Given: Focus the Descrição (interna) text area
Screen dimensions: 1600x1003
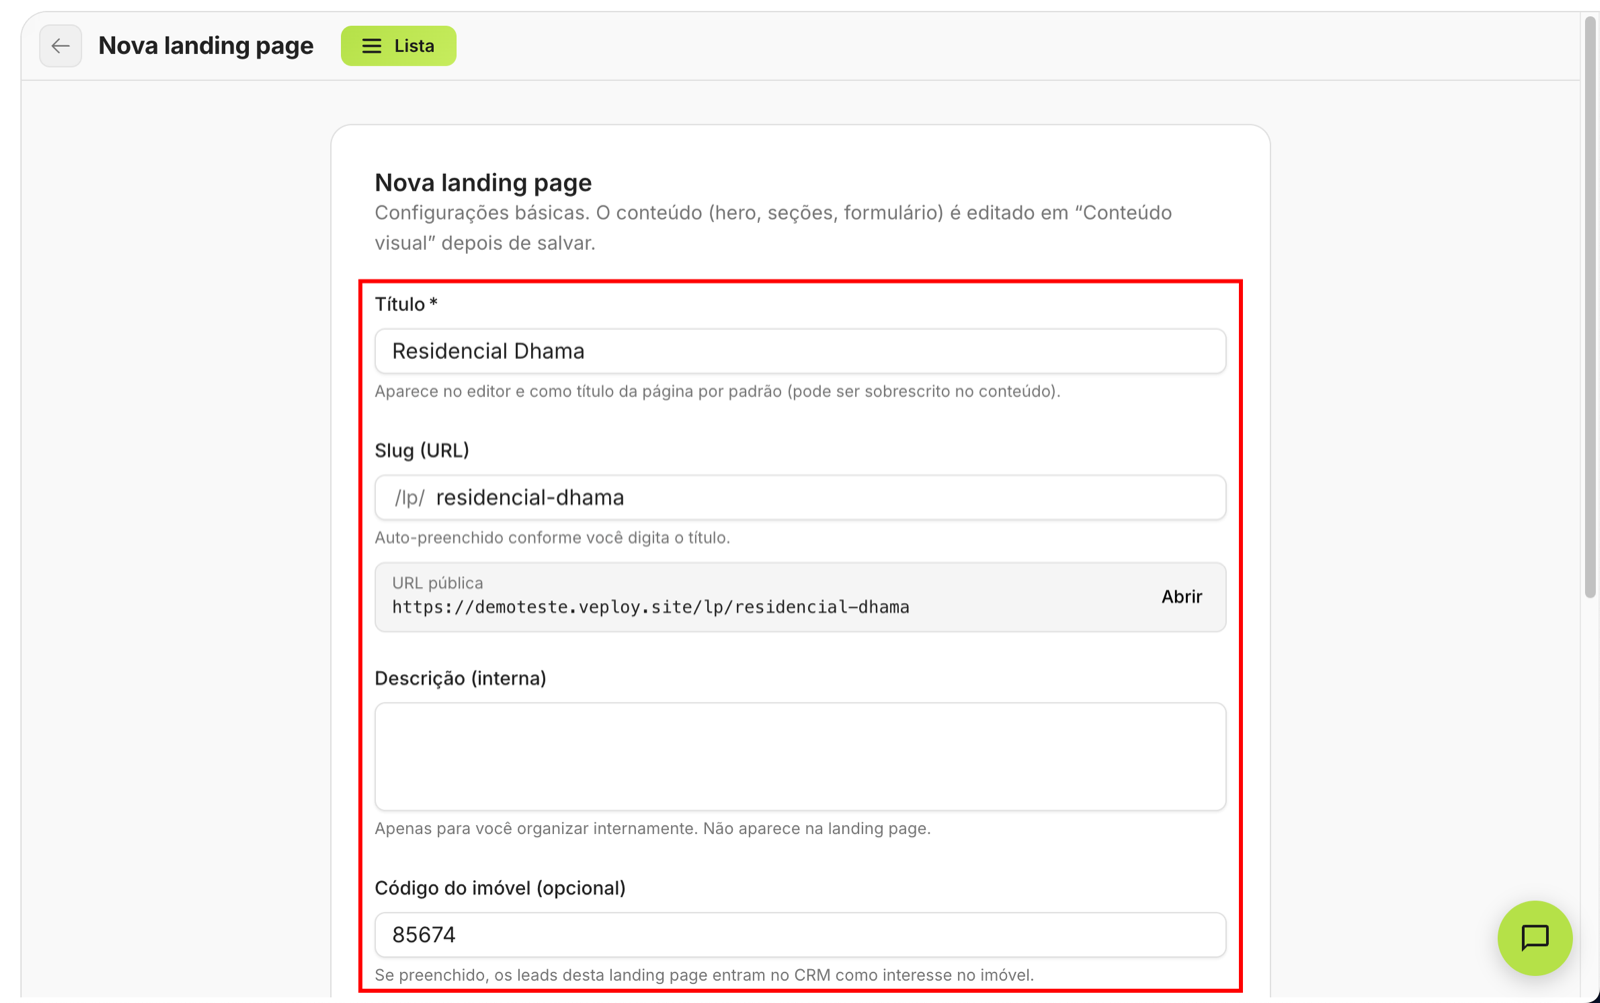Looking at the screenshot, I should [800, 757].
